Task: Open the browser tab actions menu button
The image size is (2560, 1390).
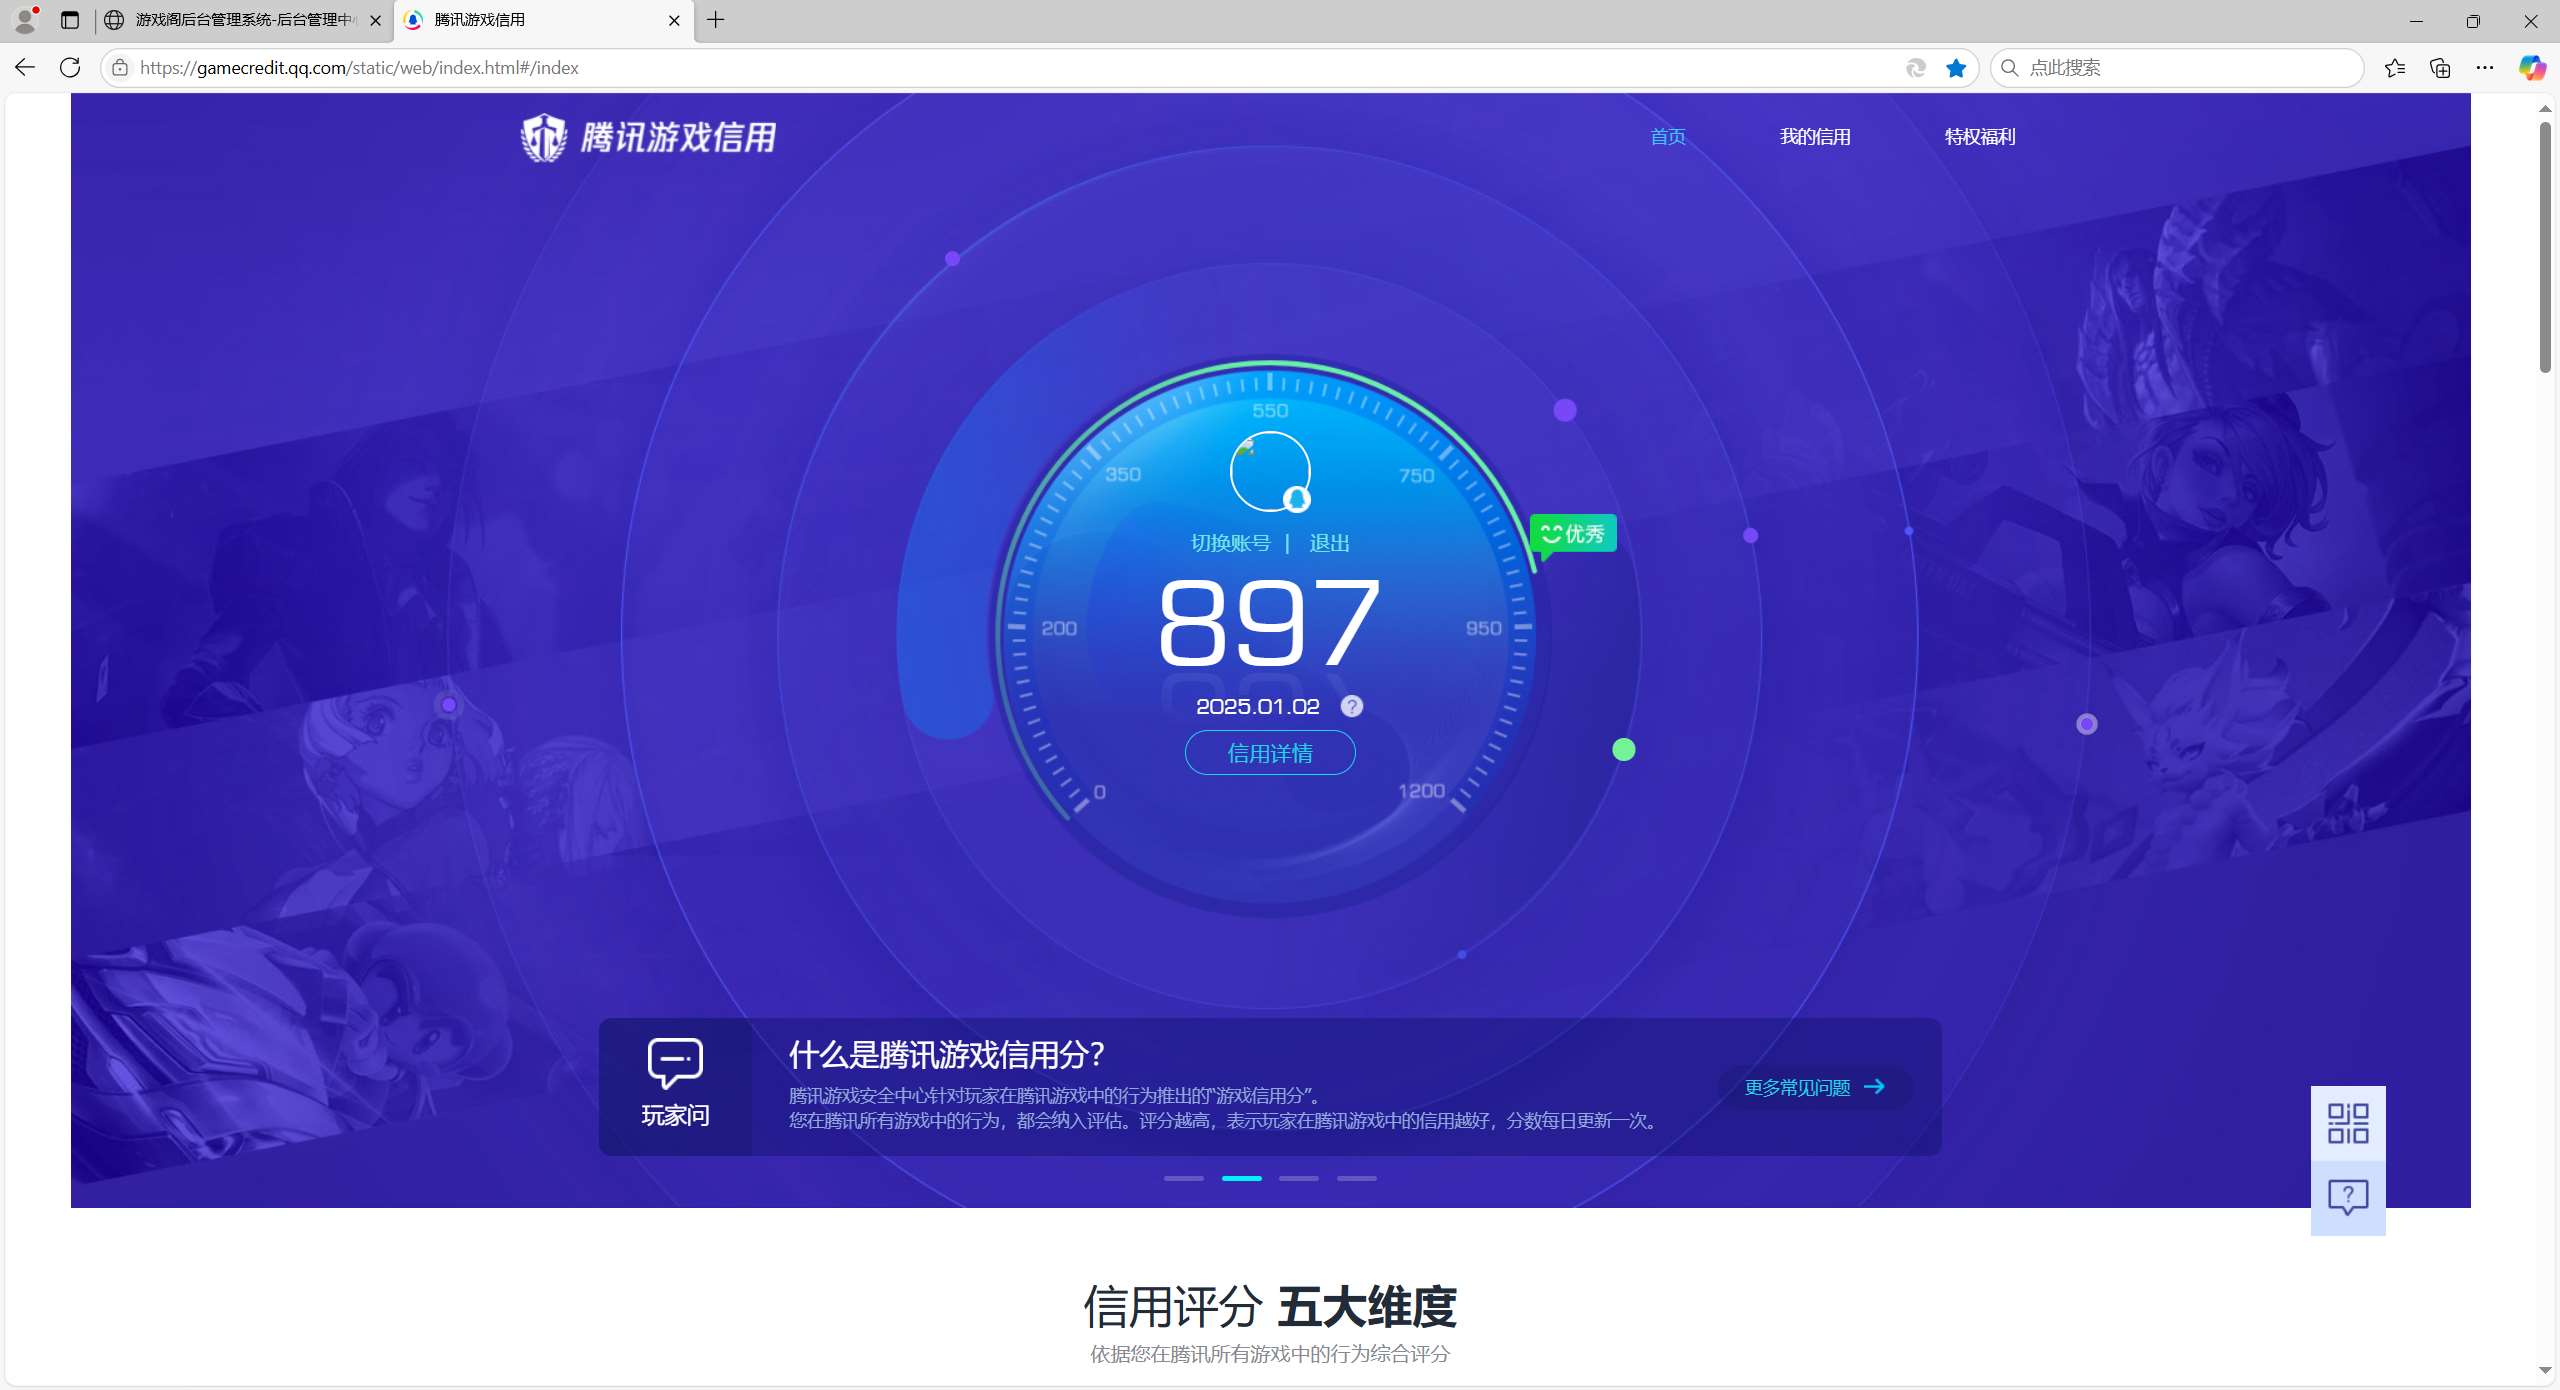Action: click(x=69, y=20)
